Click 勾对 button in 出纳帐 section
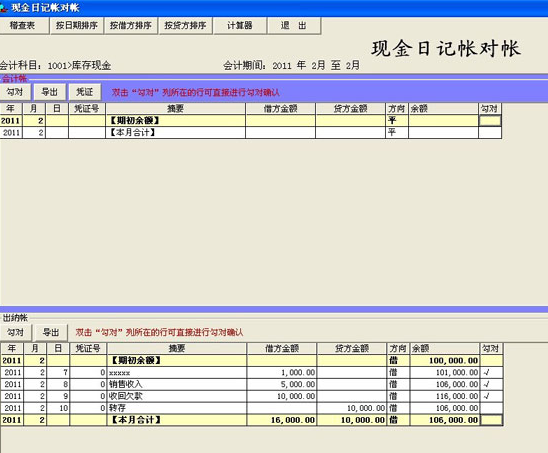The image size is (548, 453). (x=16, y=332)
